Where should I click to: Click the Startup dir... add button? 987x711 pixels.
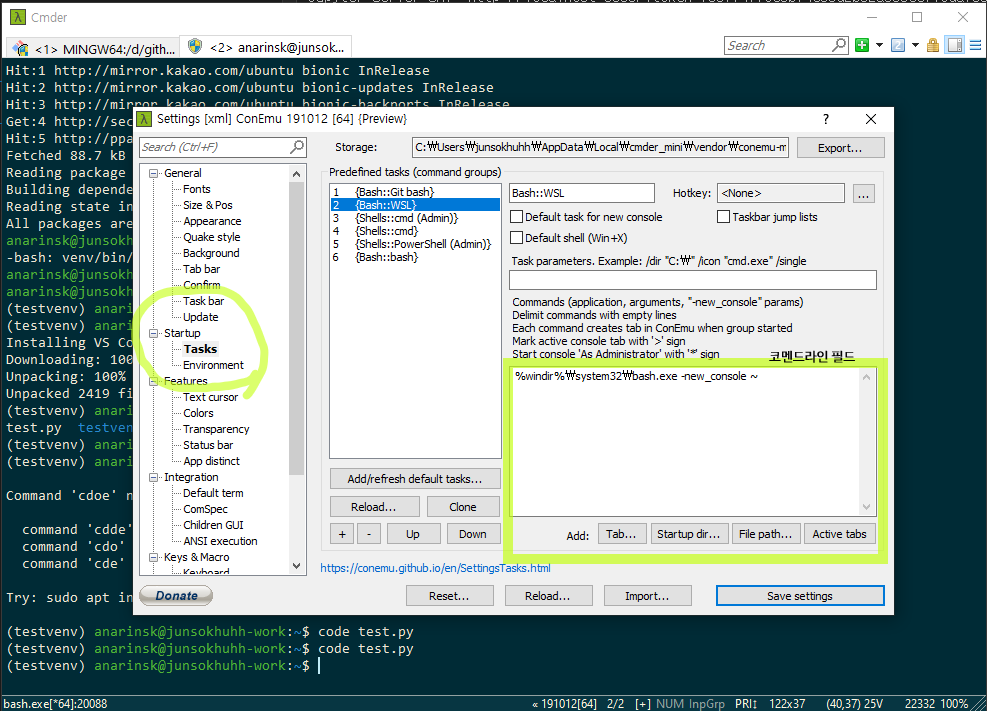(x=689, y=534)
